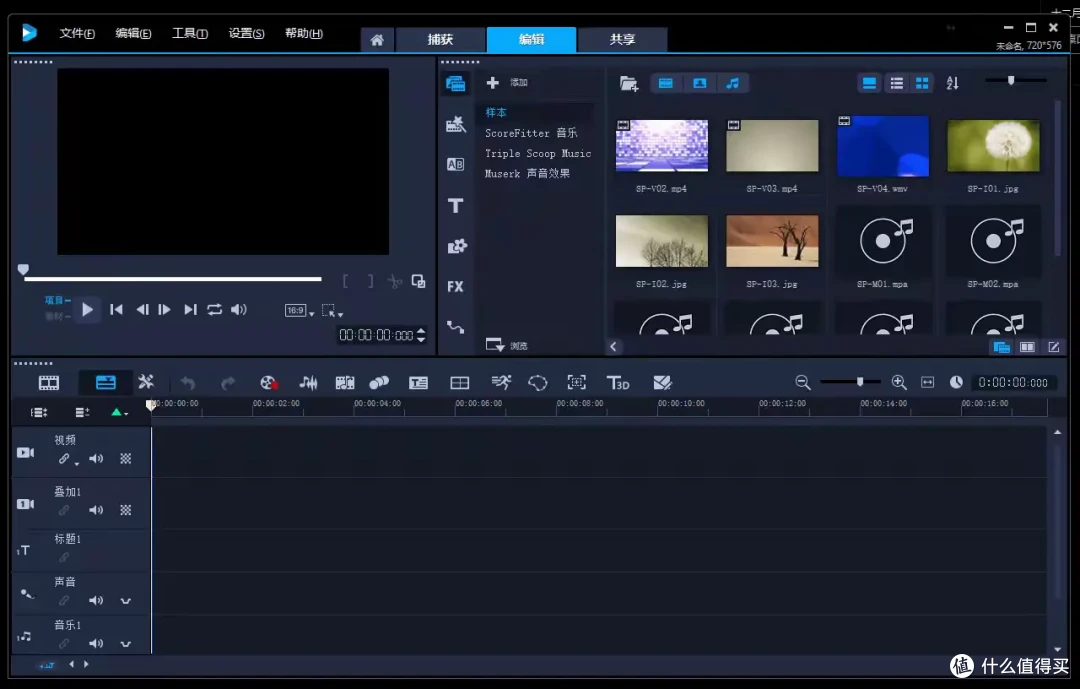Click the 3D Title editor tool
Viewport: 1080px width, 689px height.
coord(618,383)
